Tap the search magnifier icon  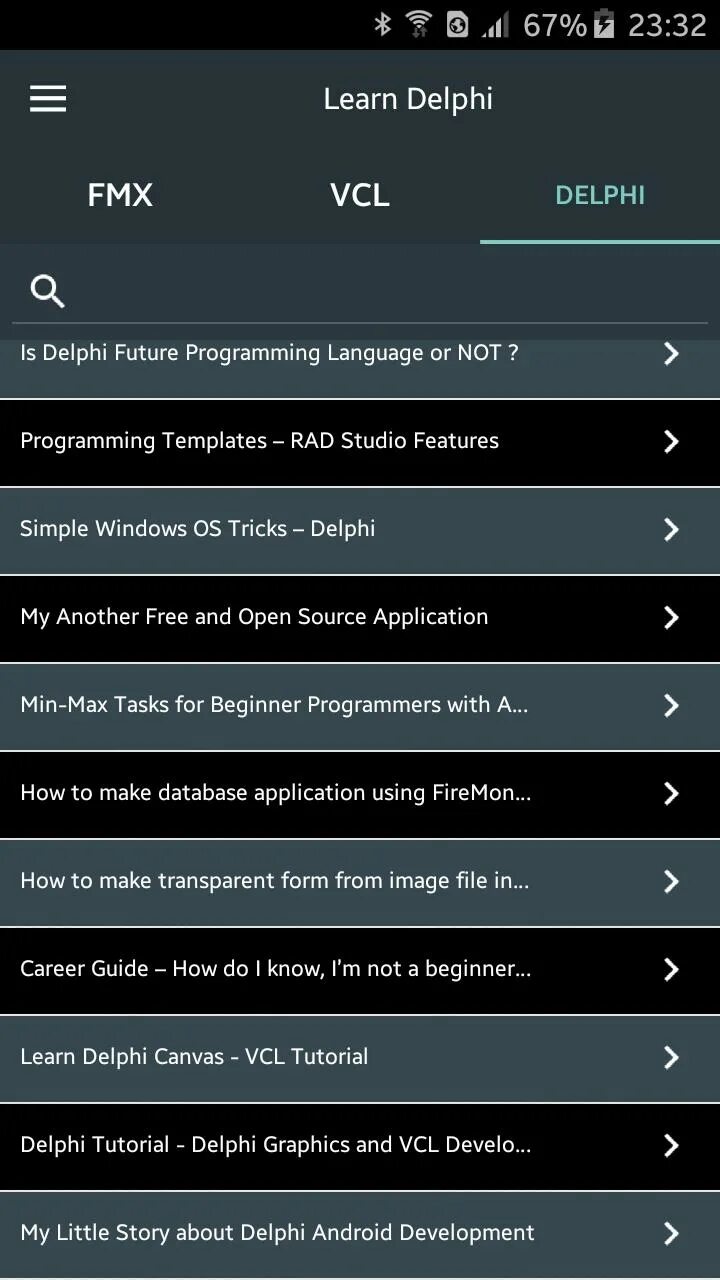click(x=48, y=291)
